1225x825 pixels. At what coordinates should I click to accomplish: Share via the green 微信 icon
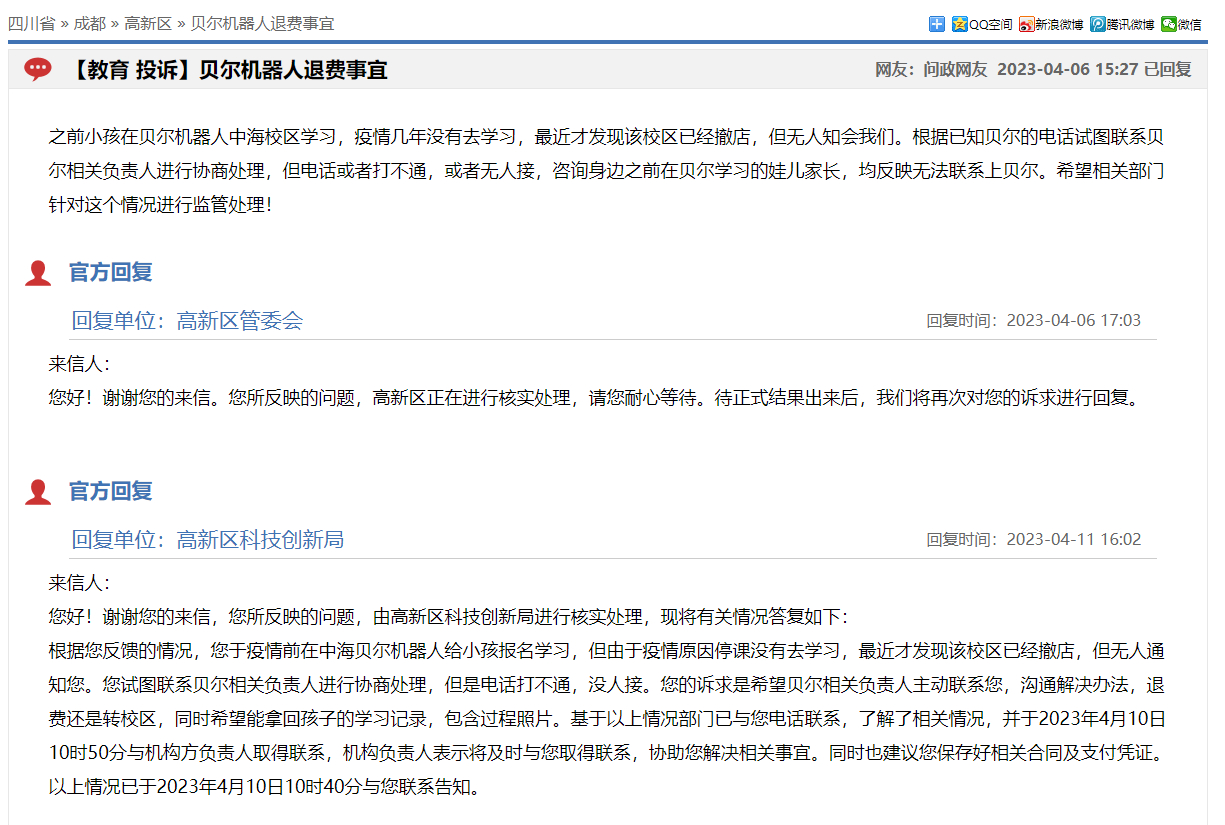(x=1181, y=24)
